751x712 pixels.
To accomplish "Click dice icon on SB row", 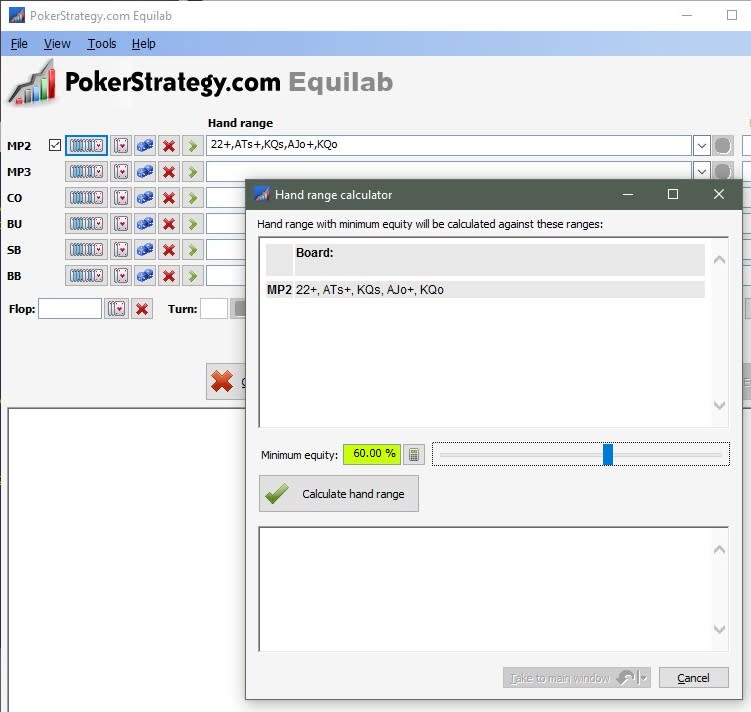I will tap(145, 249).
